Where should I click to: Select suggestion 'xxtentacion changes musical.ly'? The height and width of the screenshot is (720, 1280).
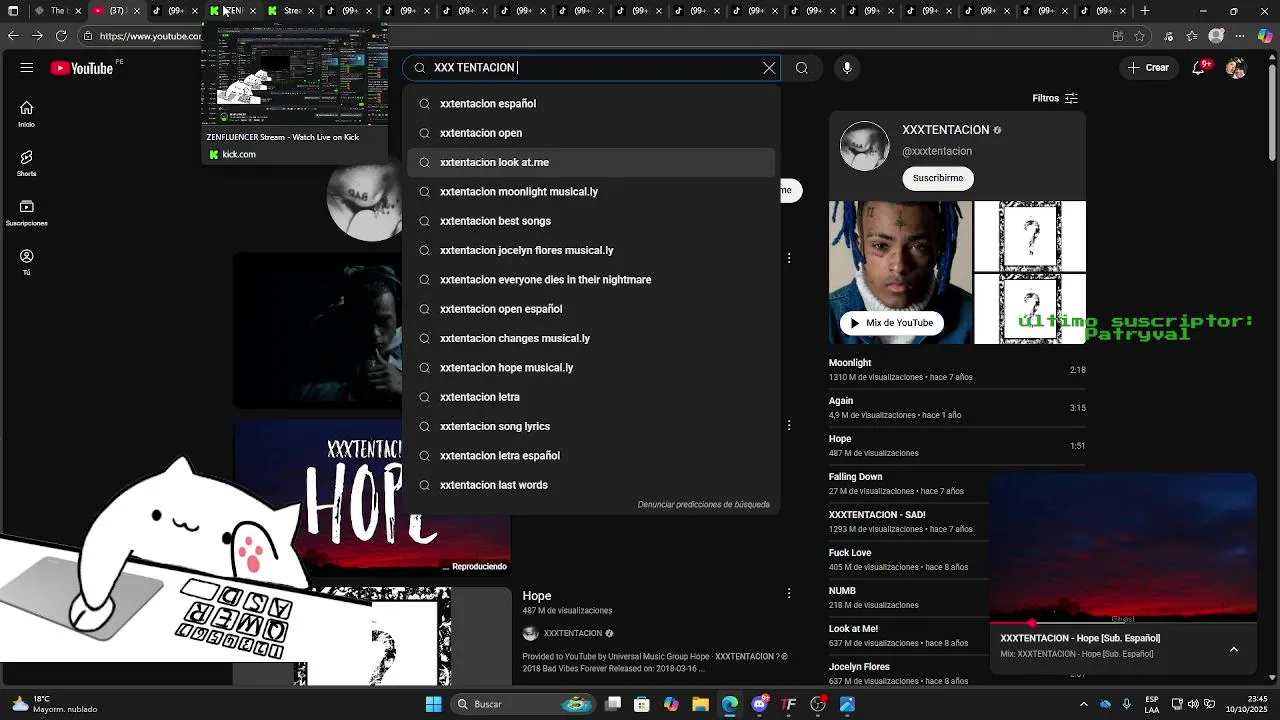coord(592,338)
